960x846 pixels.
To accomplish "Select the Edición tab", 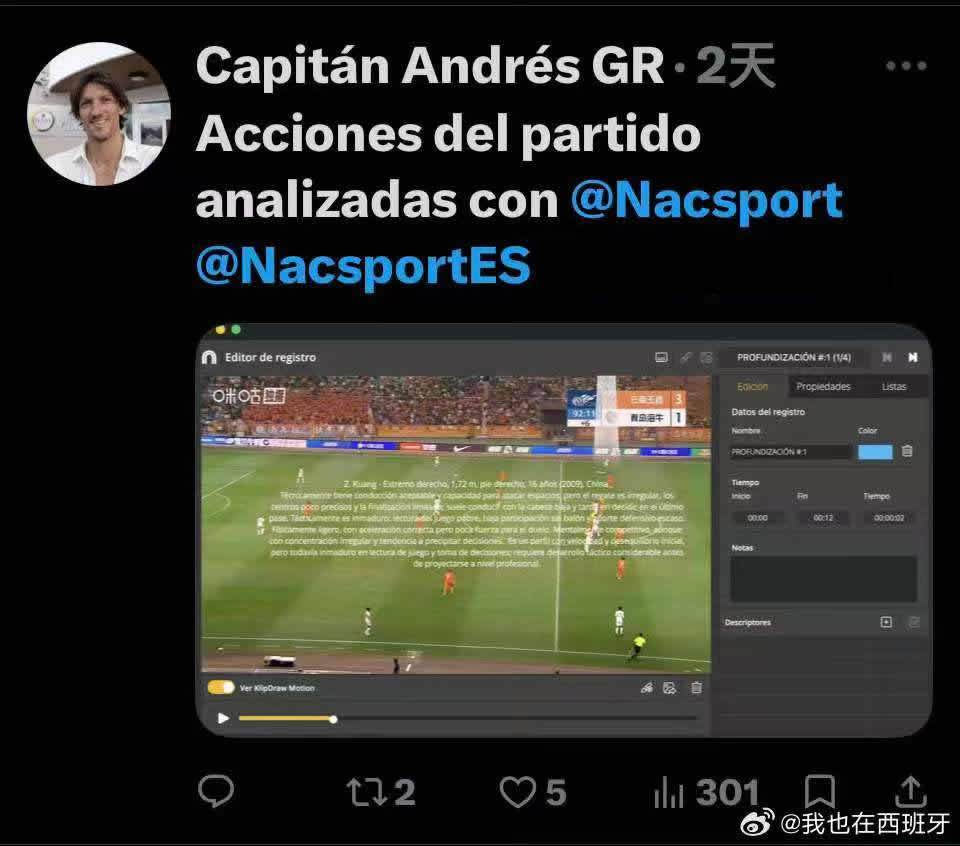I will [752, 386].
